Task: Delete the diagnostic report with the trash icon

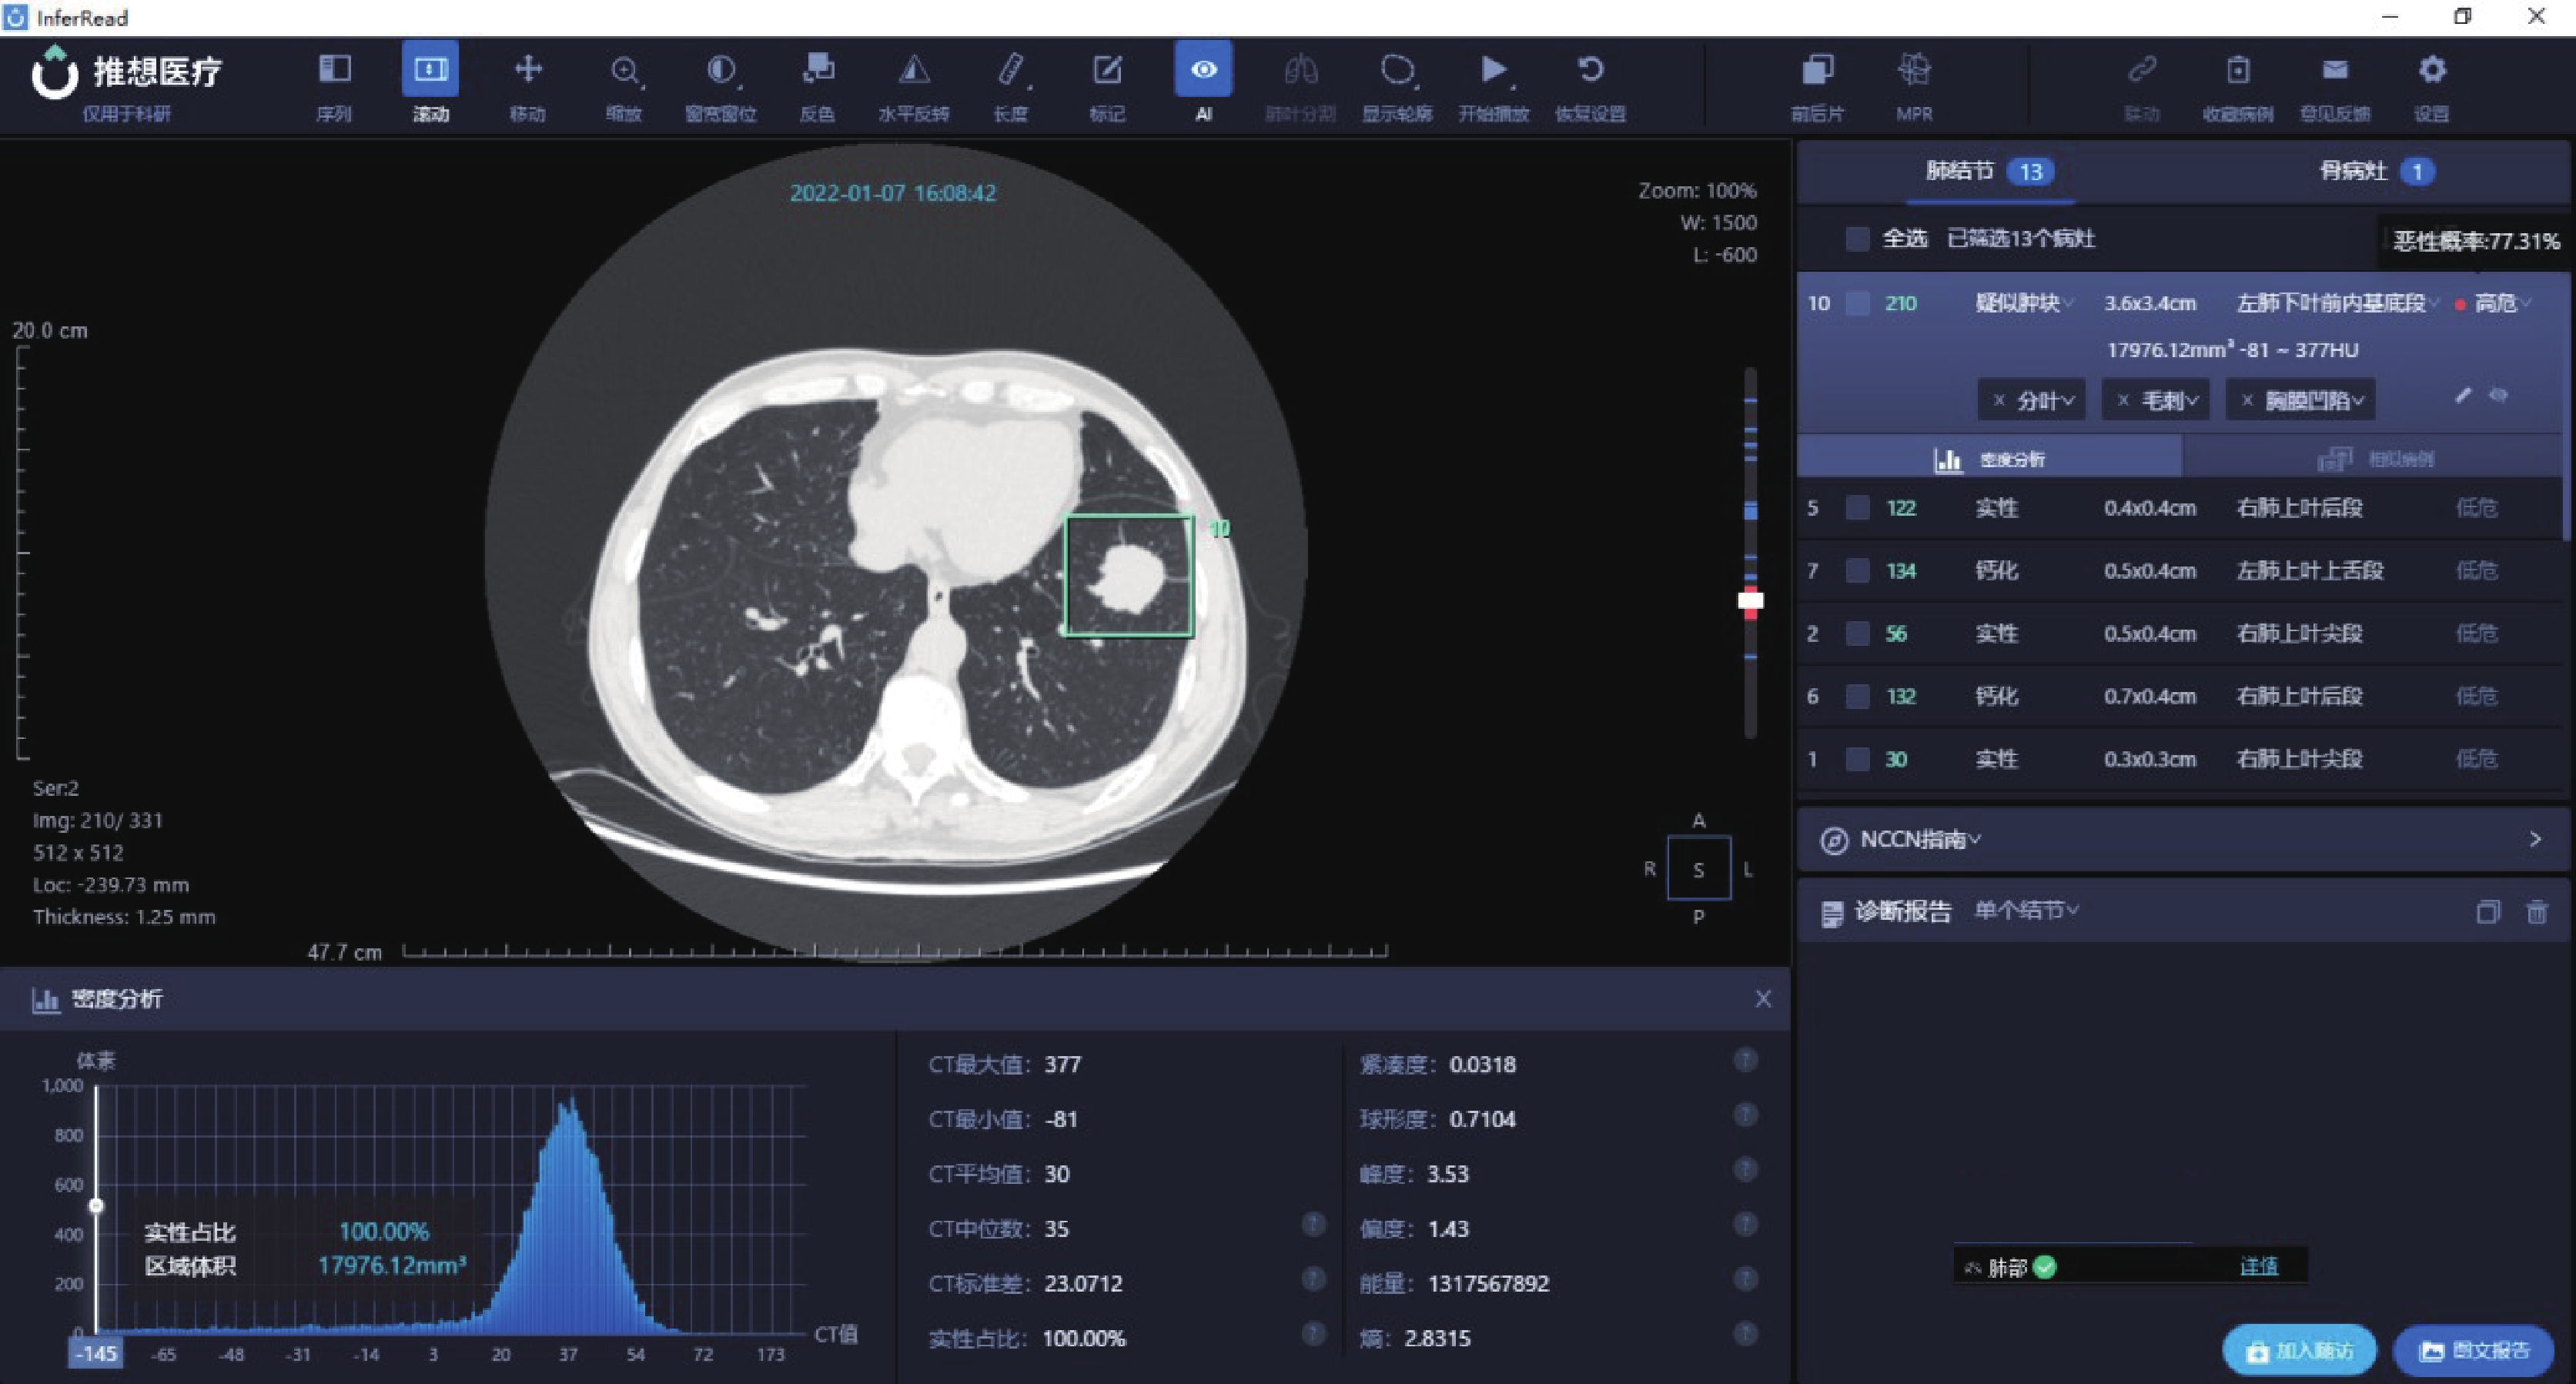Action: tap(2537, 912)
